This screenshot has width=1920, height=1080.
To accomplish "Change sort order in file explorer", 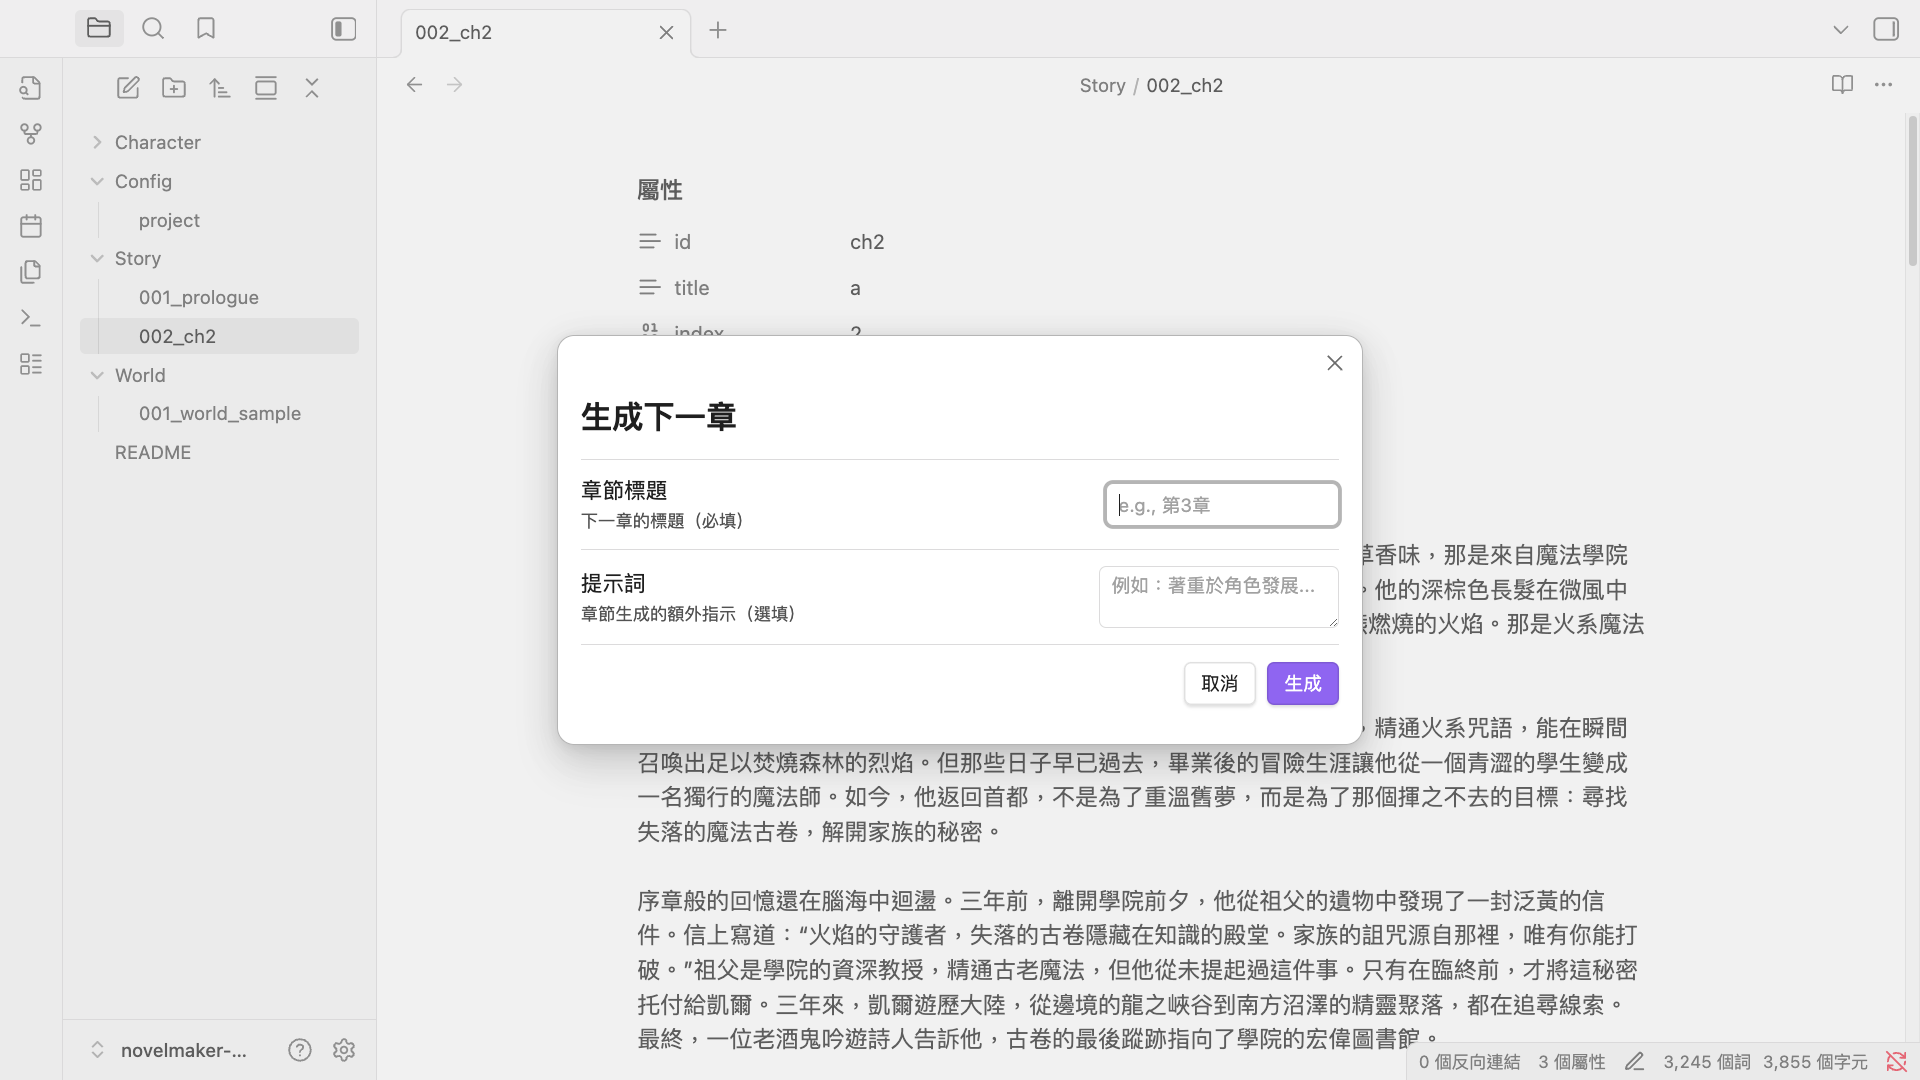I will [x=220, y=88].
